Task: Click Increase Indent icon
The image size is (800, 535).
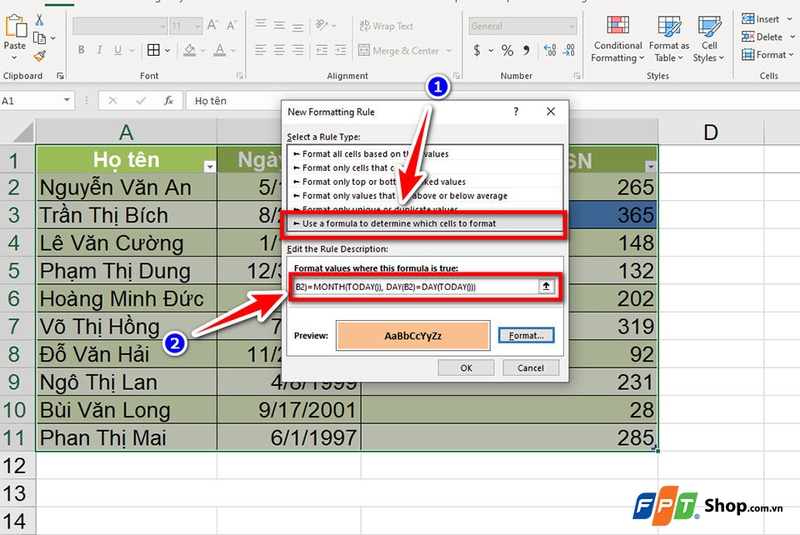Action: [340, 50]
